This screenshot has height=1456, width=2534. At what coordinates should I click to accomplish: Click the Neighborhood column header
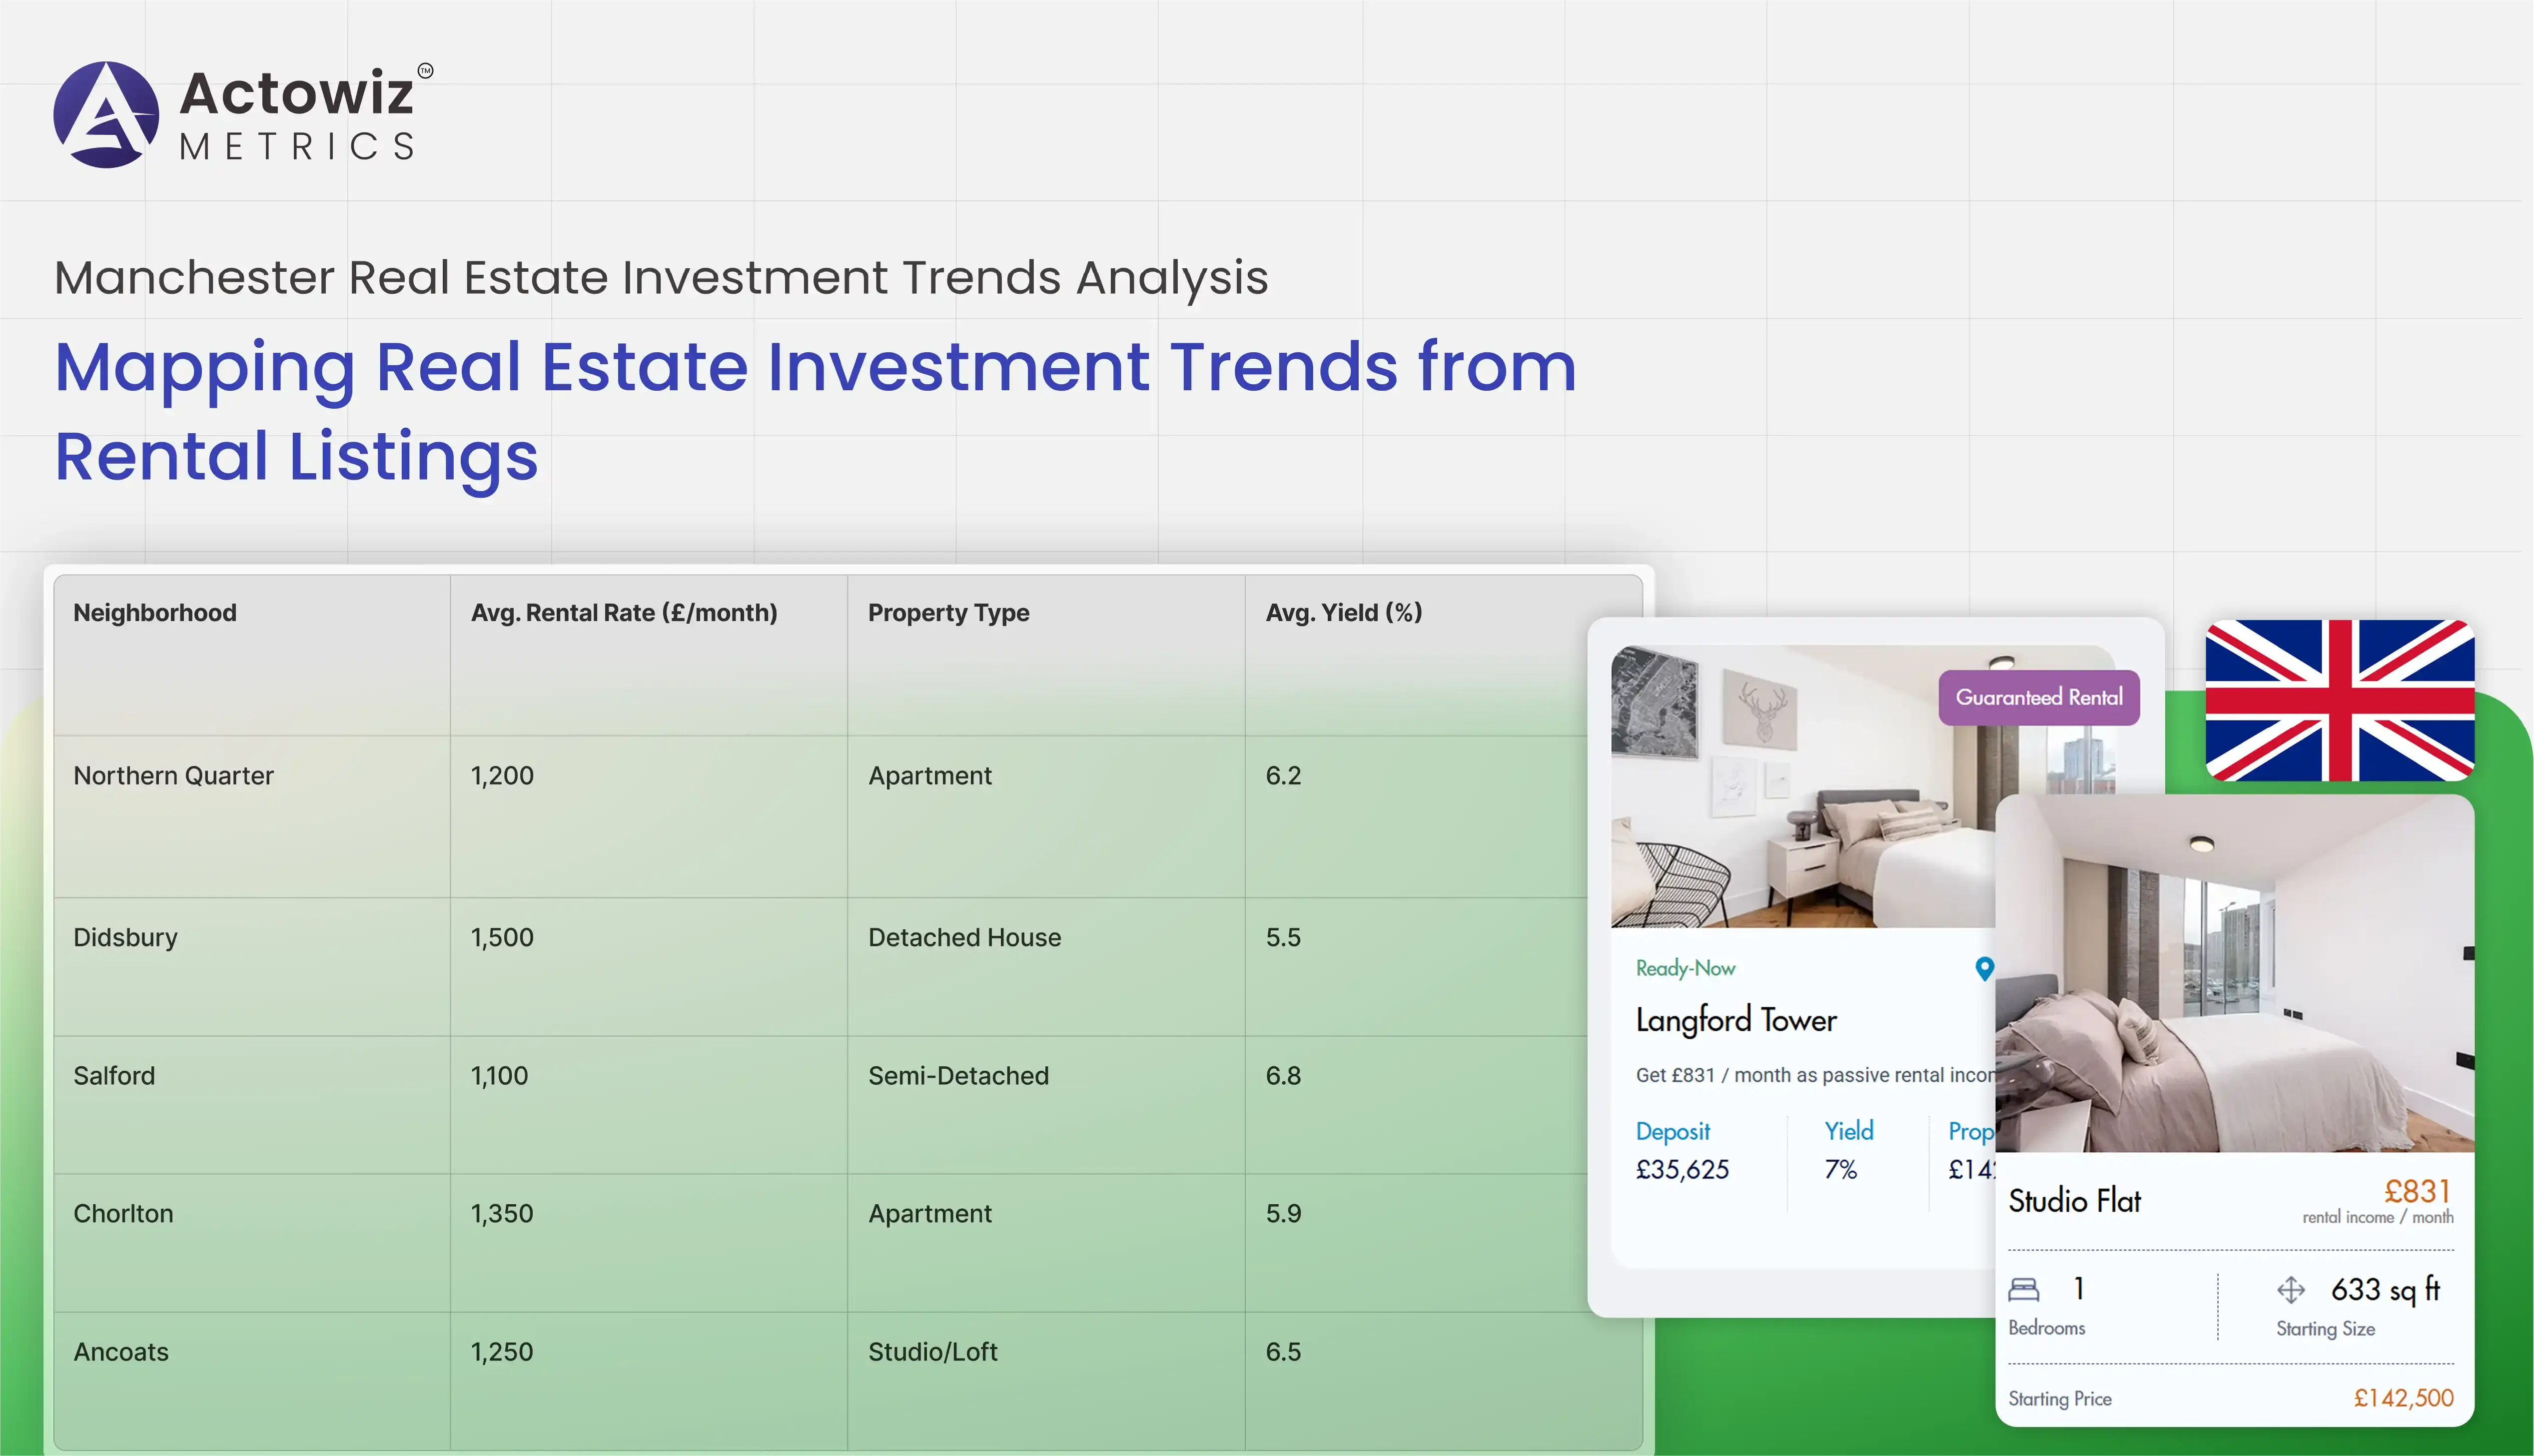point(155,612)
